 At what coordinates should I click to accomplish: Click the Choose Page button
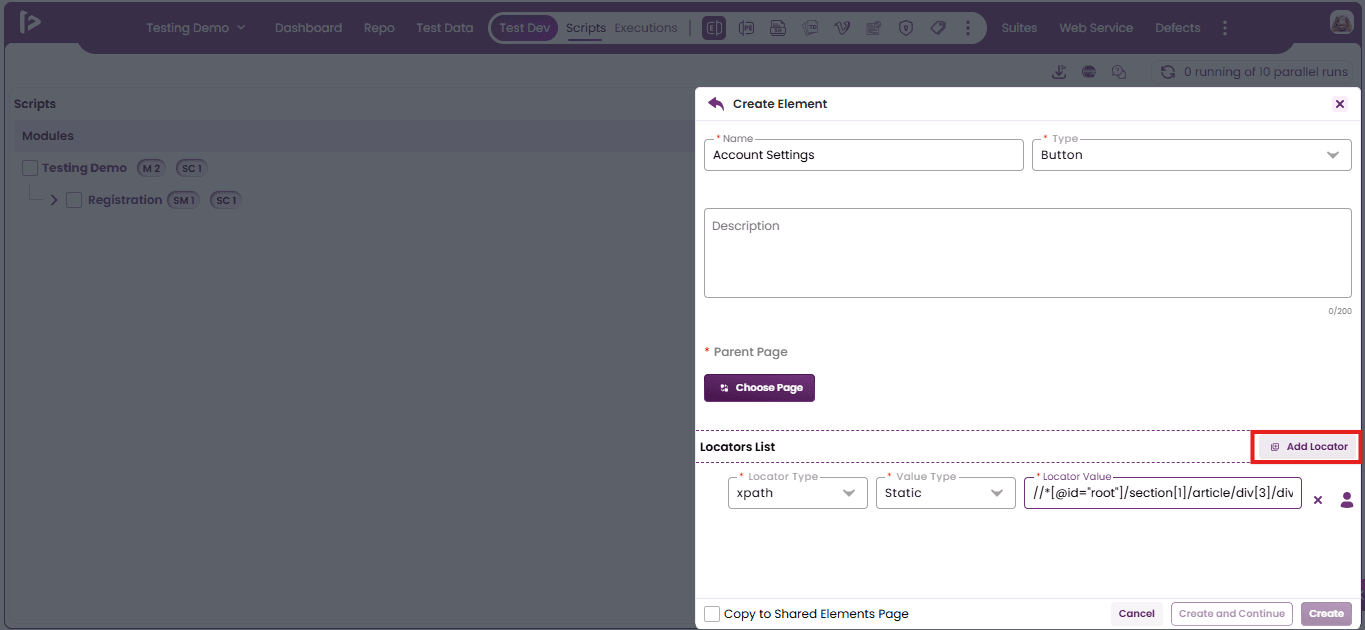point(759,388)
